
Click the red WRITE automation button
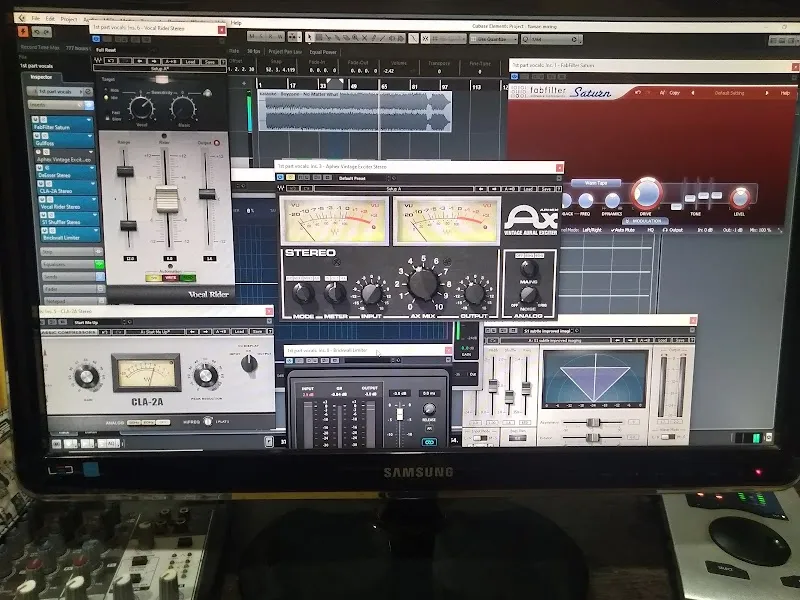point(170,278)
